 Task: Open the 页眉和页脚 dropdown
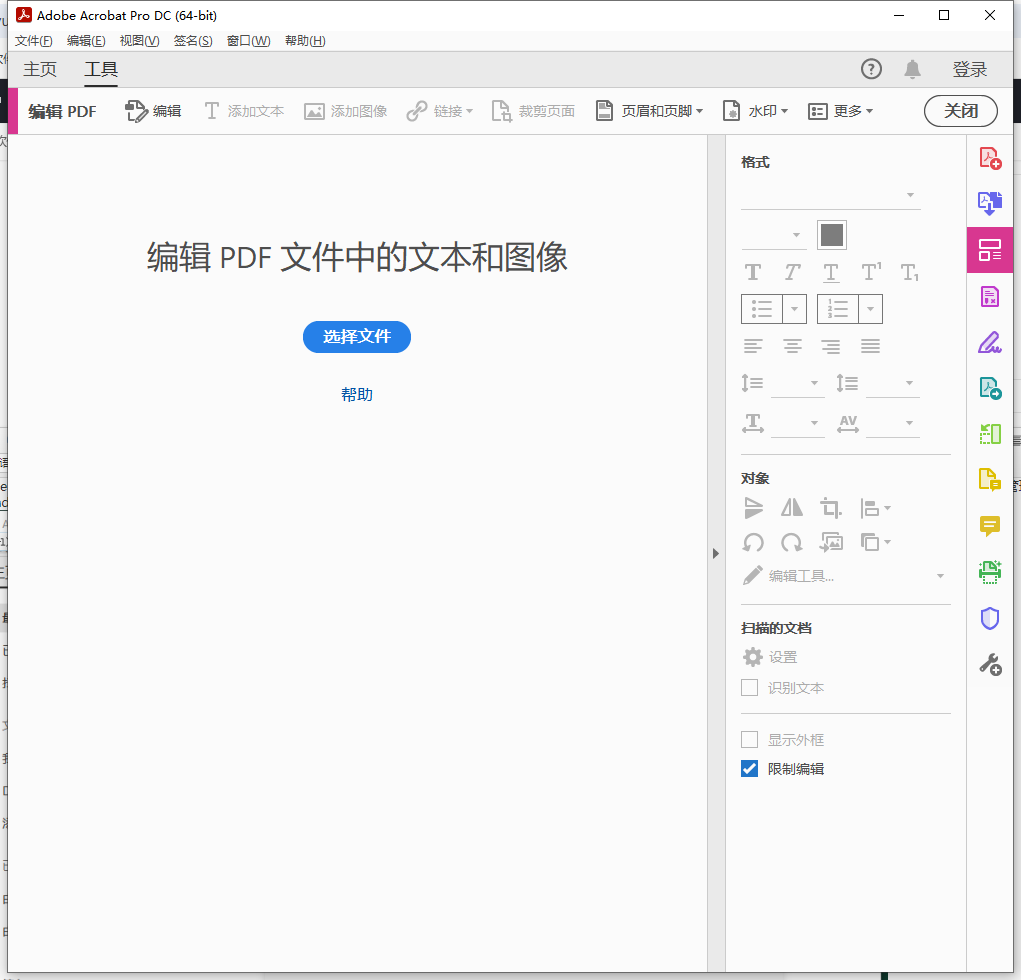(650, 111)
